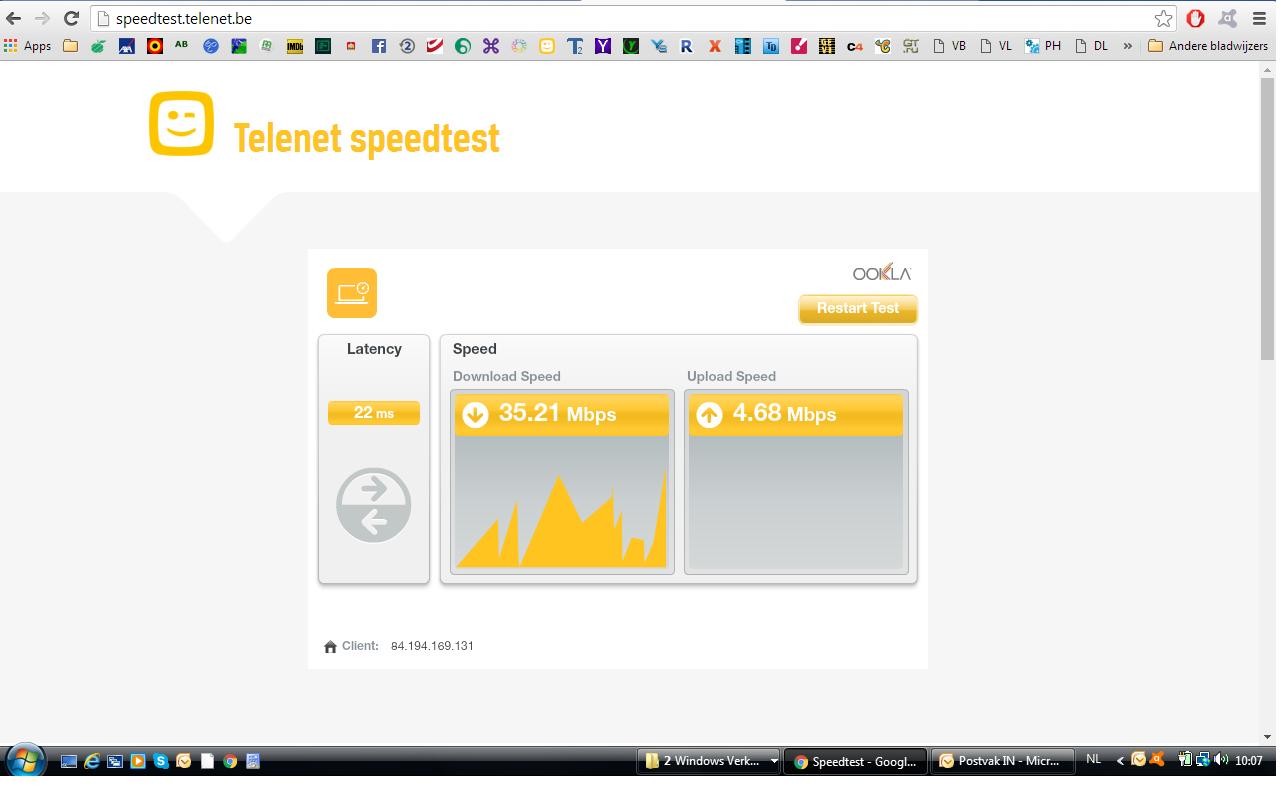Click the NL language indicator
The width and height of the screenshot is (1280, 800).
[1093, 760]
